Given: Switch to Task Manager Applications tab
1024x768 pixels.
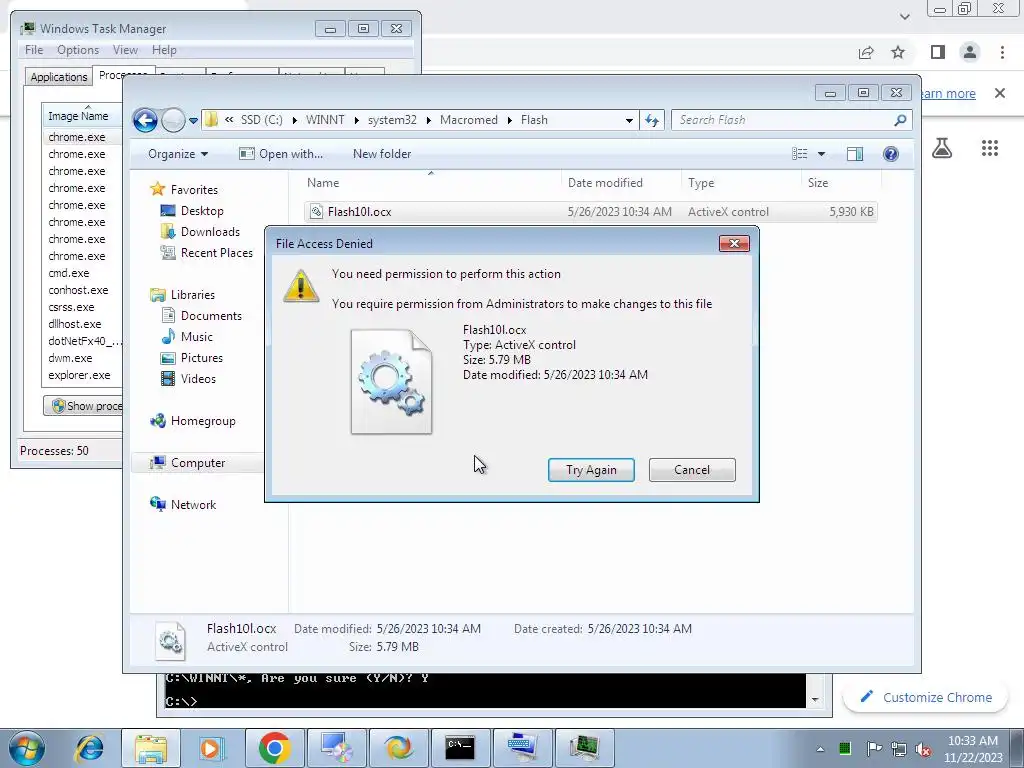Looking at the screenshot, I should [x=59, y=77].
